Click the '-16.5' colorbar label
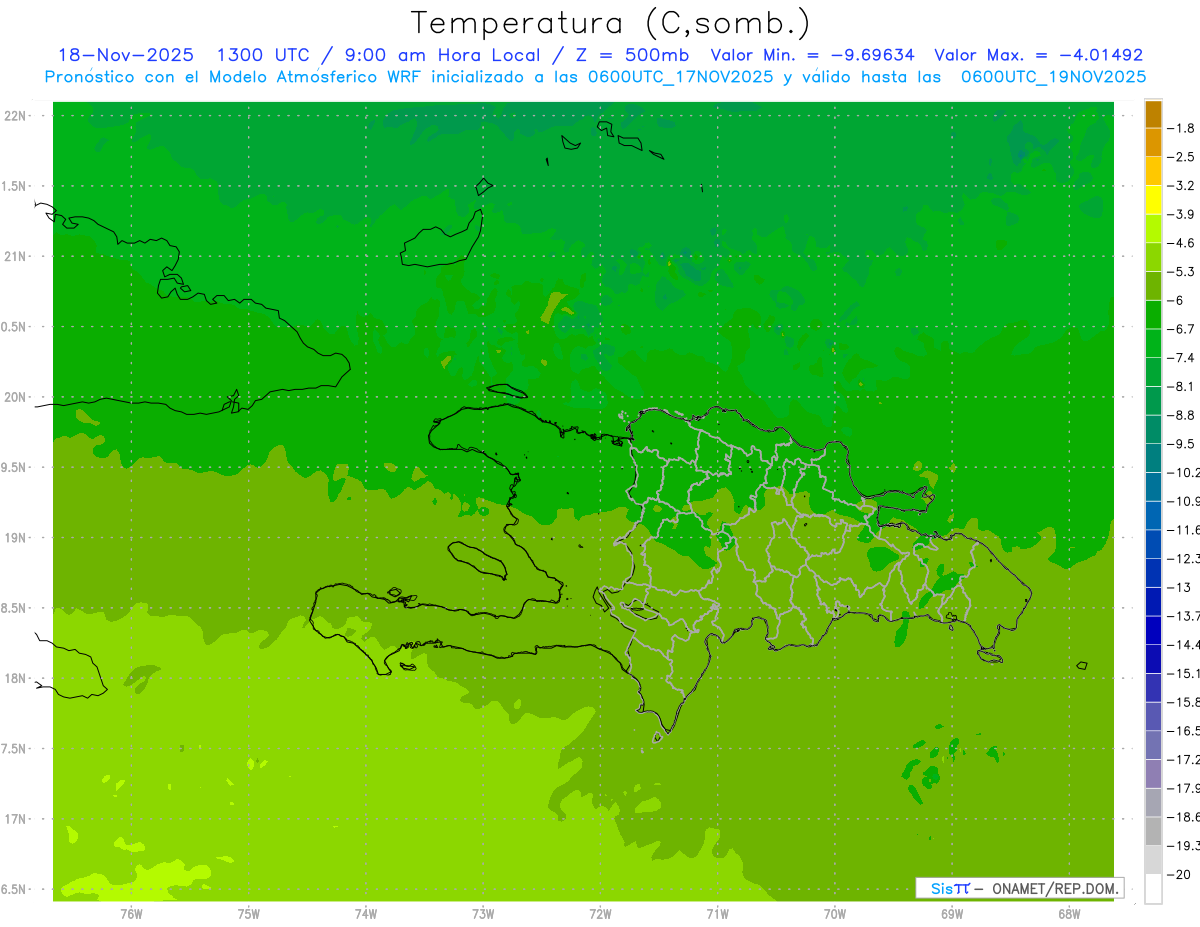The height and width of the screenshot is (927, 1200). pos(1183,731)
